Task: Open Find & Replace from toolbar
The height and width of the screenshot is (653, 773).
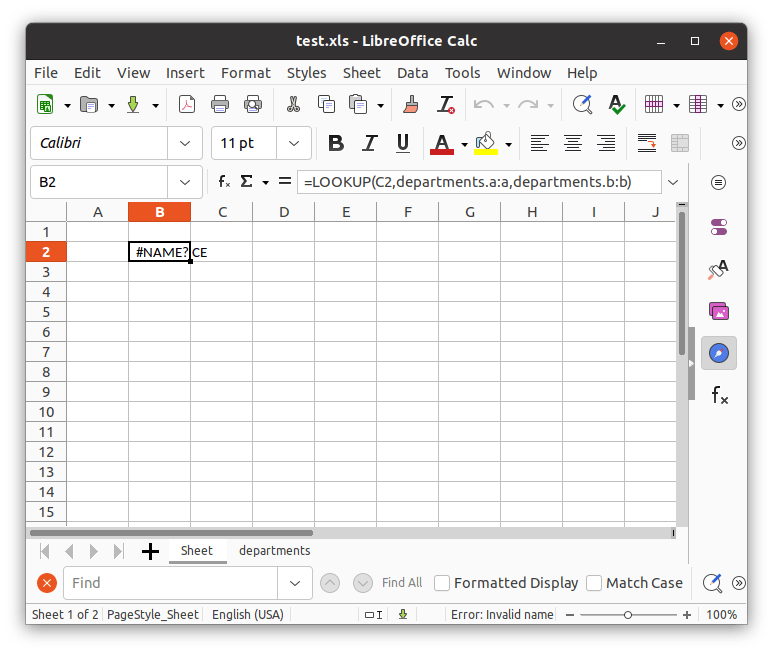Action: click(x=582, y=104)
